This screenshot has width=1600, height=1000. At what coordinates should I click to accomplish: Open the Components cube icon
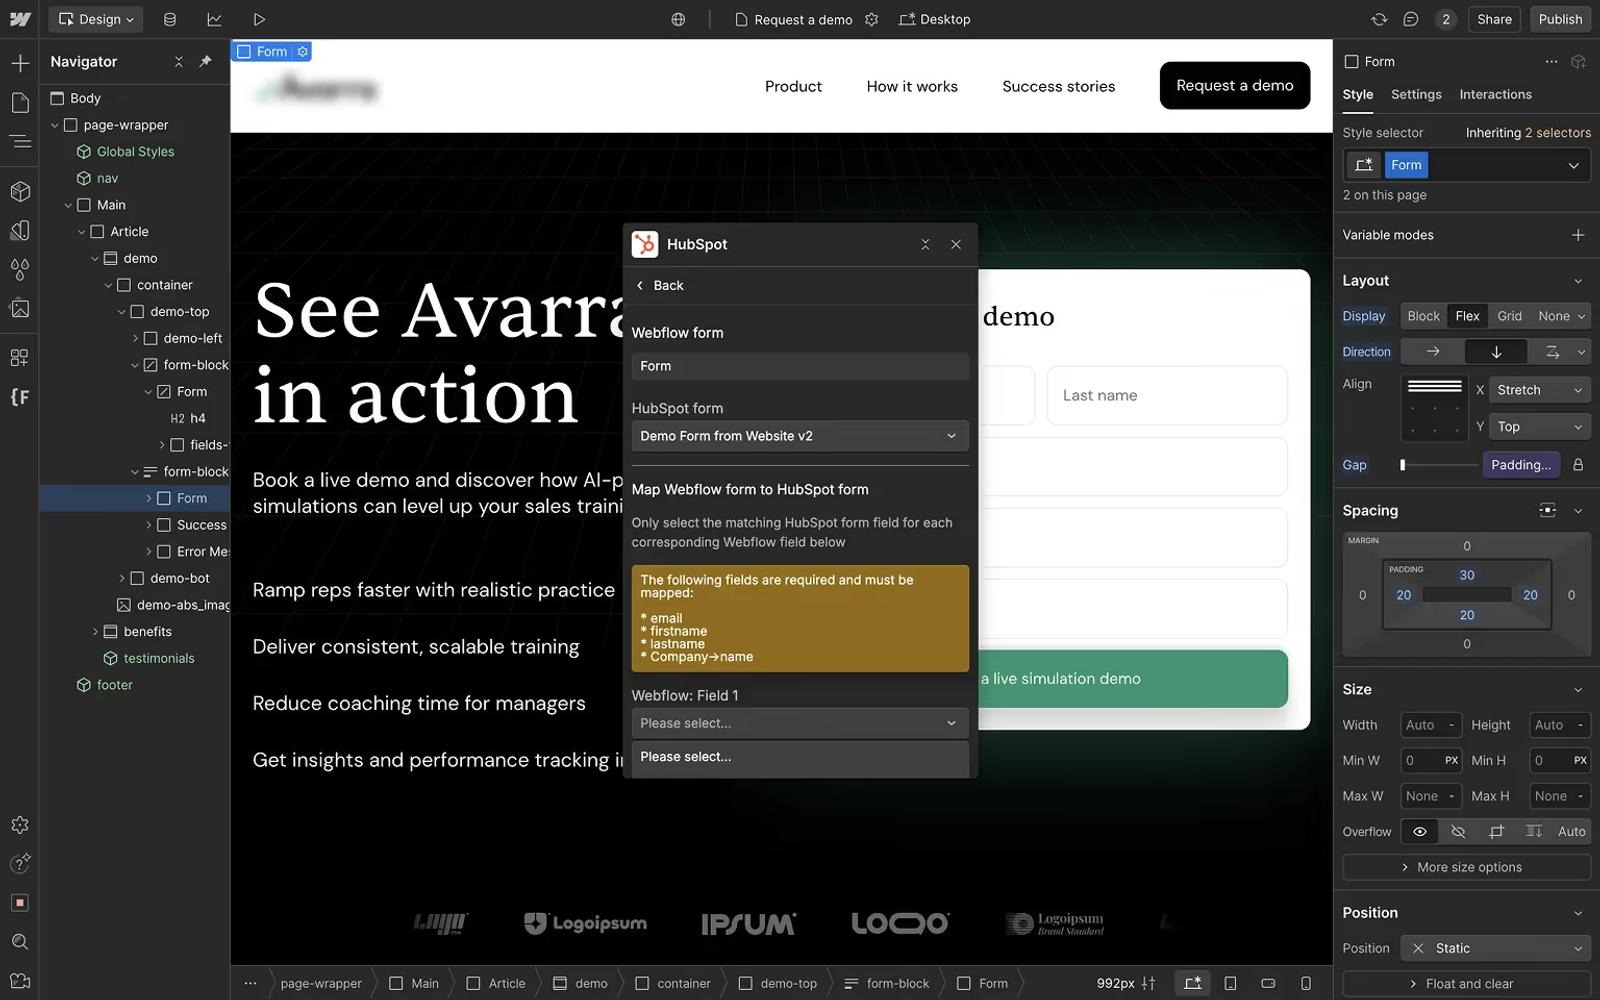pos(20,191)
